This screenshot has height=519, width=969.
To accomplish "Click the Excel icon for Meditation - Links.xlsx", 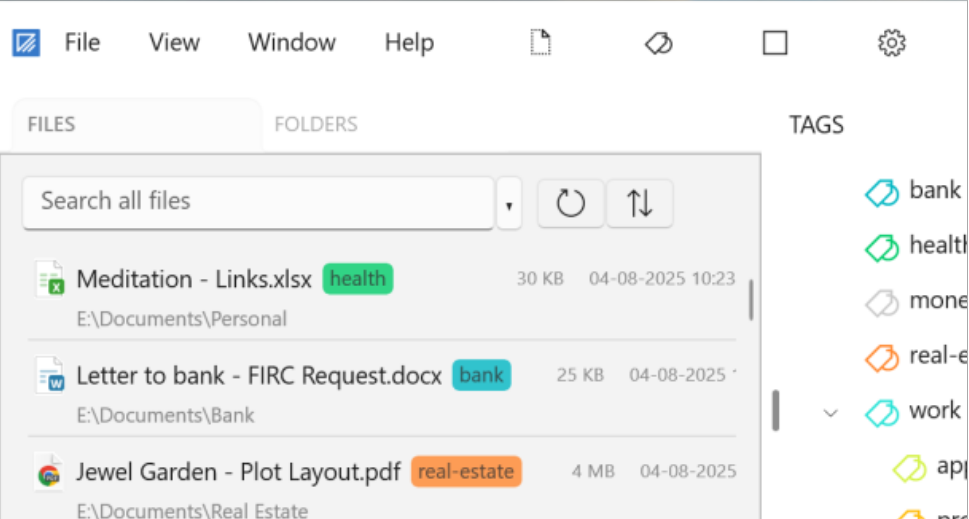I will [x=50, y=279].
